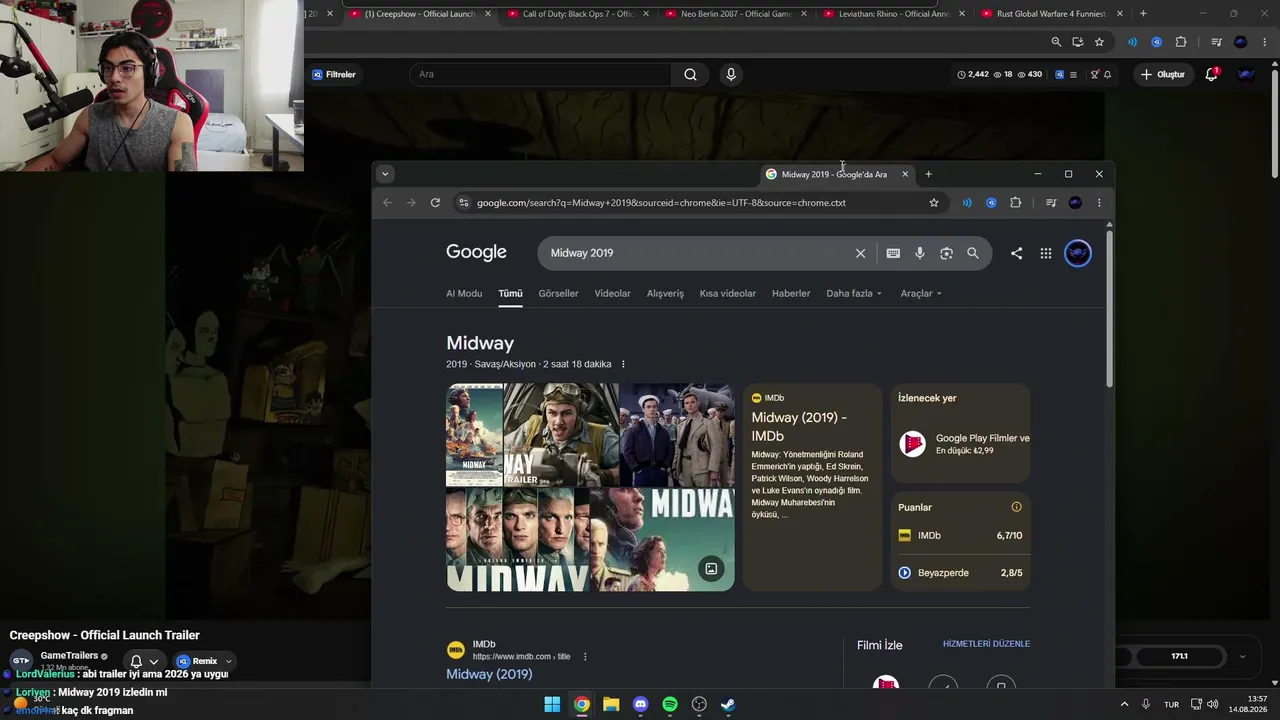1280x720 pixels.
Task: Click the YouTube Oluştur create button
Action: tap(1163, 74)
